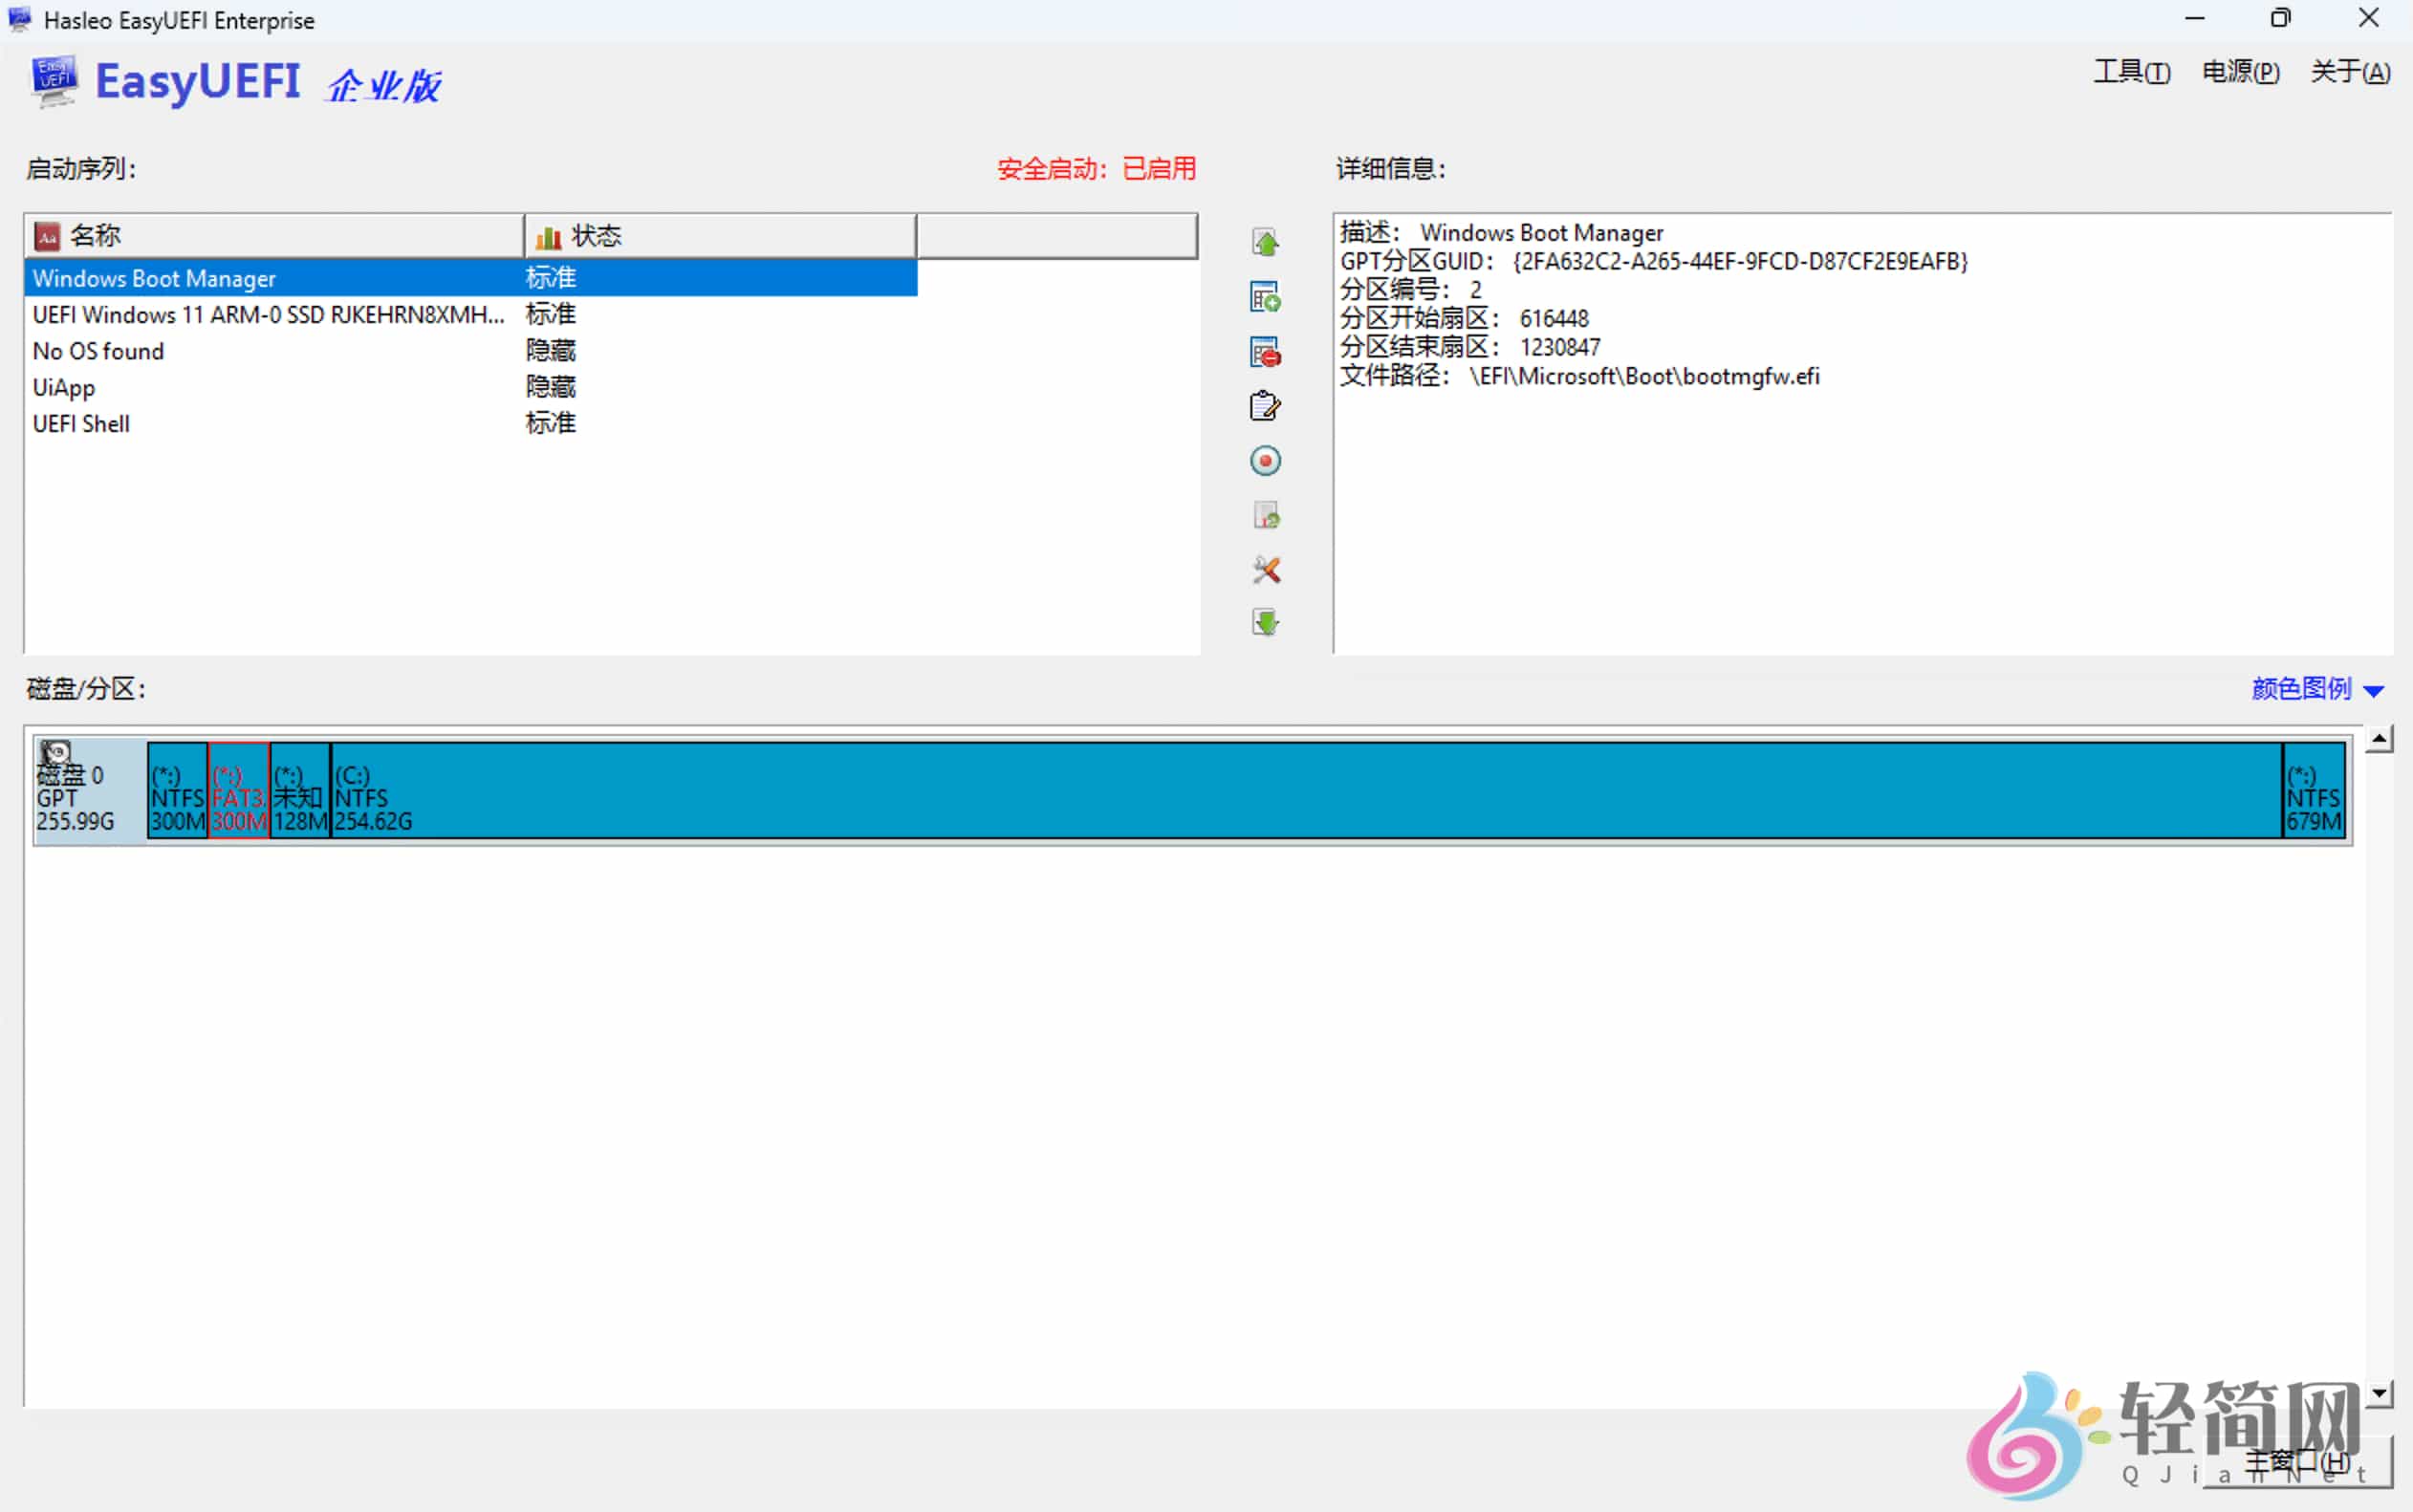Select the red FAT32 300M partition

point(239,790)
